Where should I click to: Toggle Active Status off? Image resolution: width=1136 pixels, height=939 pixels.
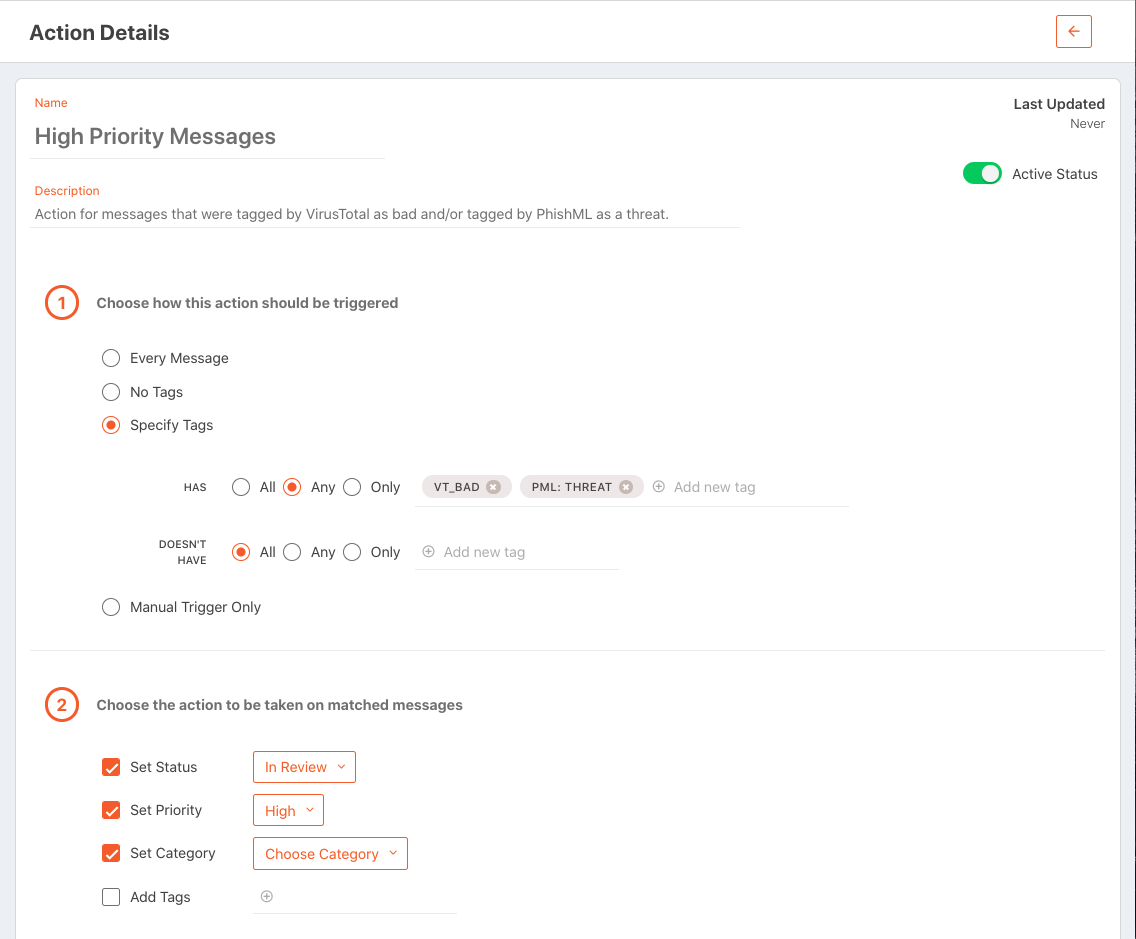coord(982,173)
